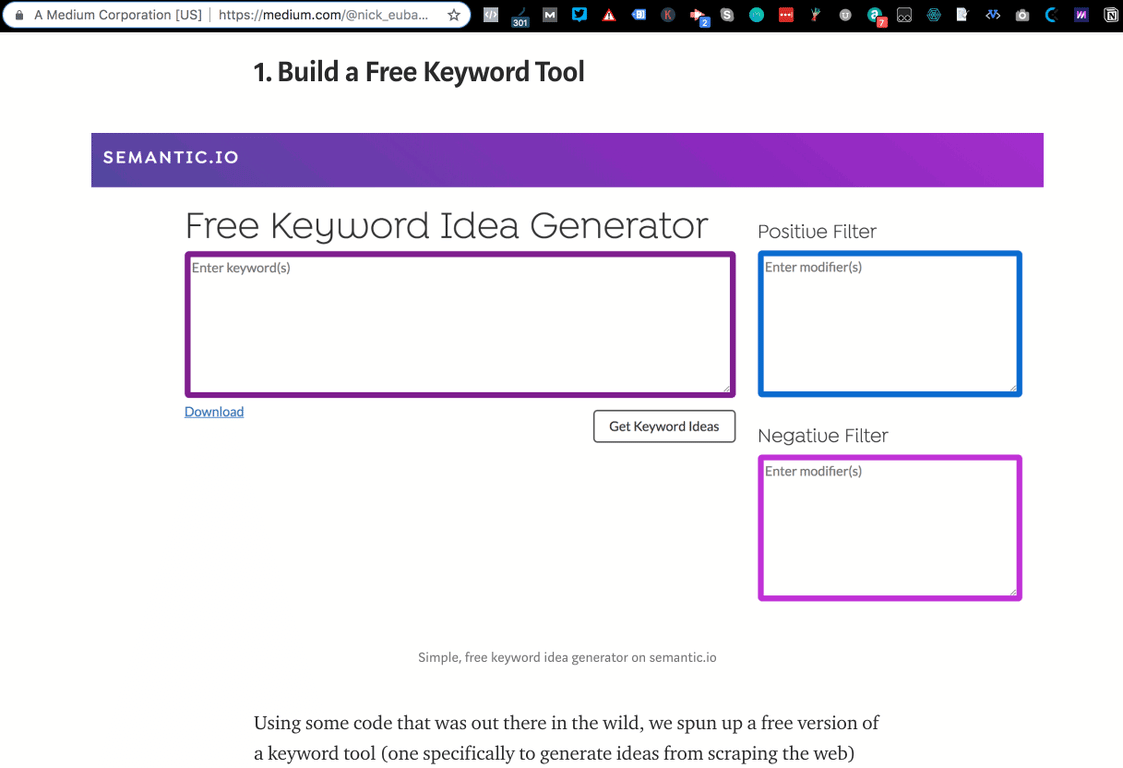Click the red K circle extension

click(x=667, y=15)
